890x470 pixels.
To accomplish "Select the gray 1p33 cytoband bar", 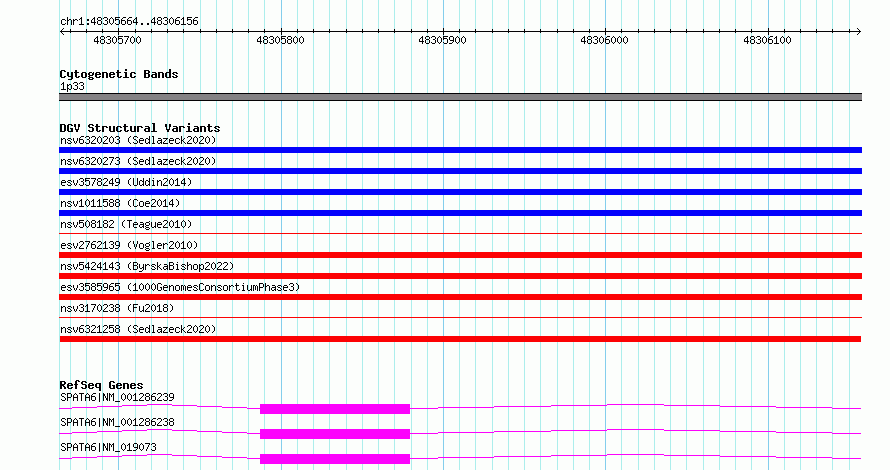I will tap(460, 97).
